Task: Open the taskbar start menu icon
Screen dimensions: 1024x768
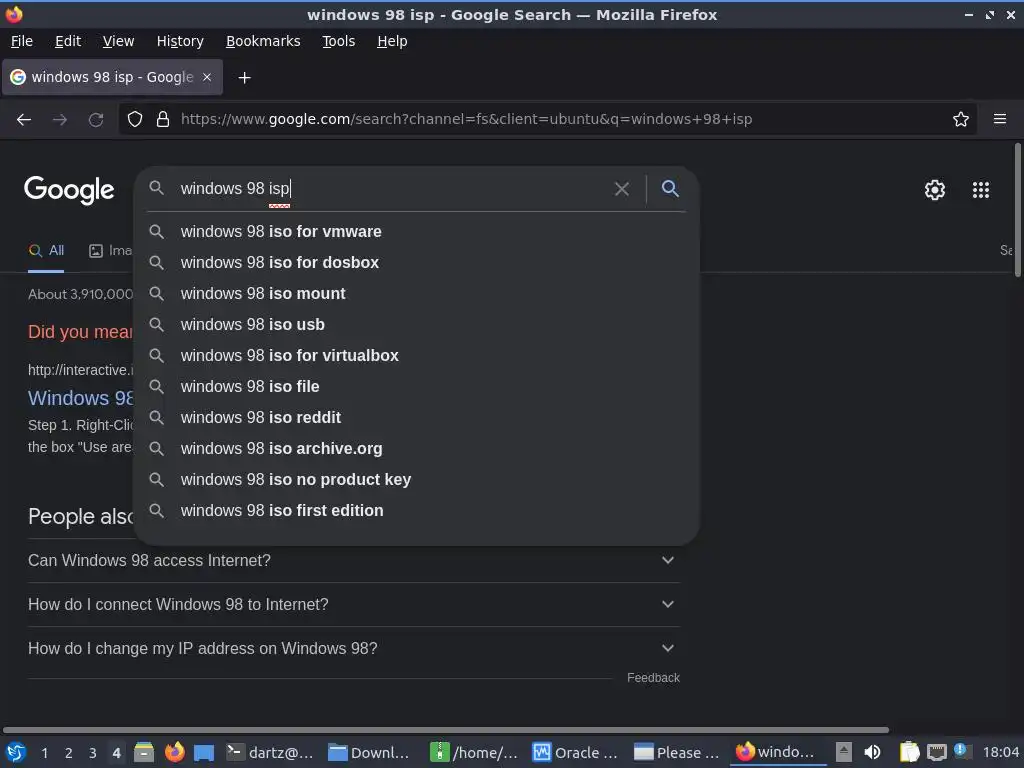Action: pos(16,752)
